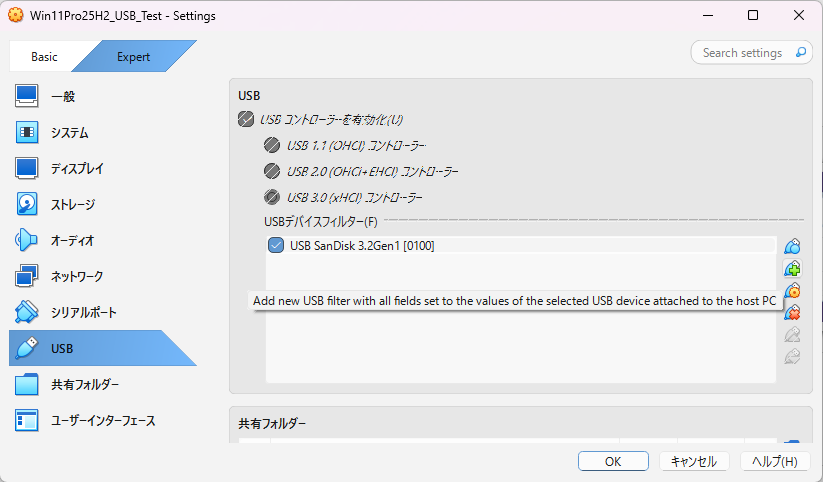Uncheck the USB SanDisk 3.2Gen1 filter checkbox
The width and height of the screenshot is (823, 482).
point(276,245)
